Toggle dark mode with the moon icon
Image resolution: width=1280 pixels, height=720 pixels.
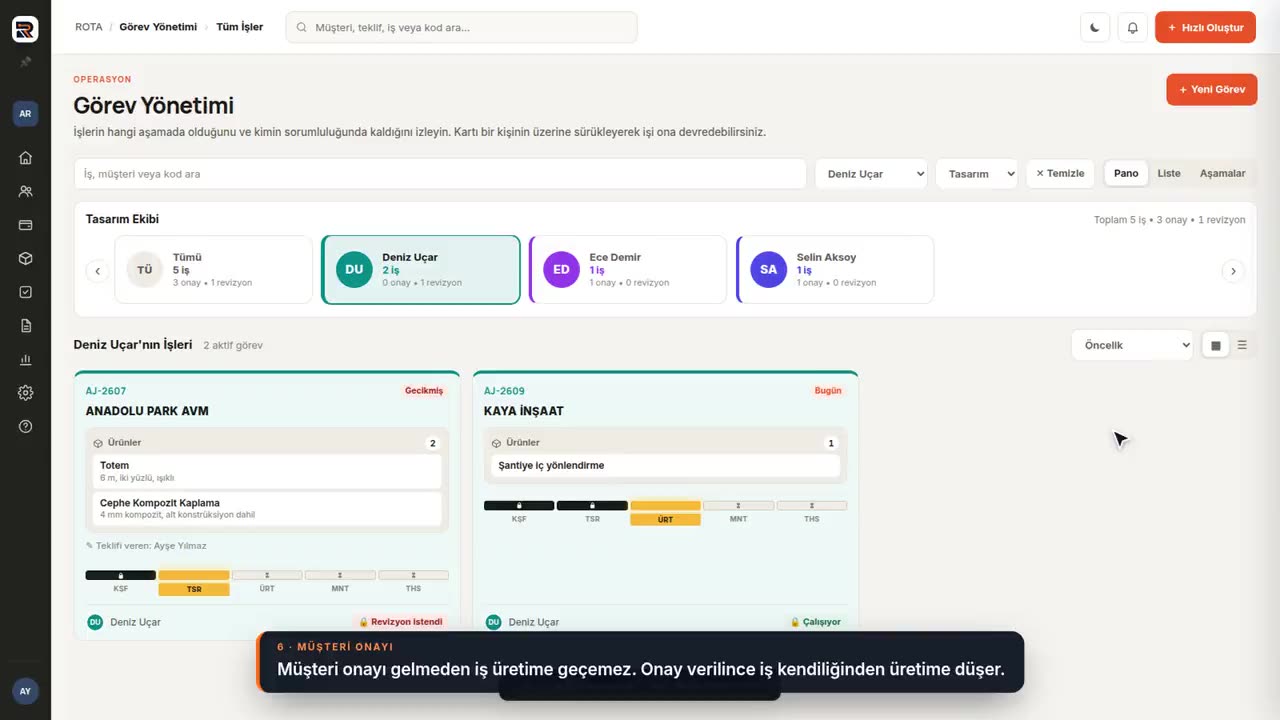[1095, 28]
